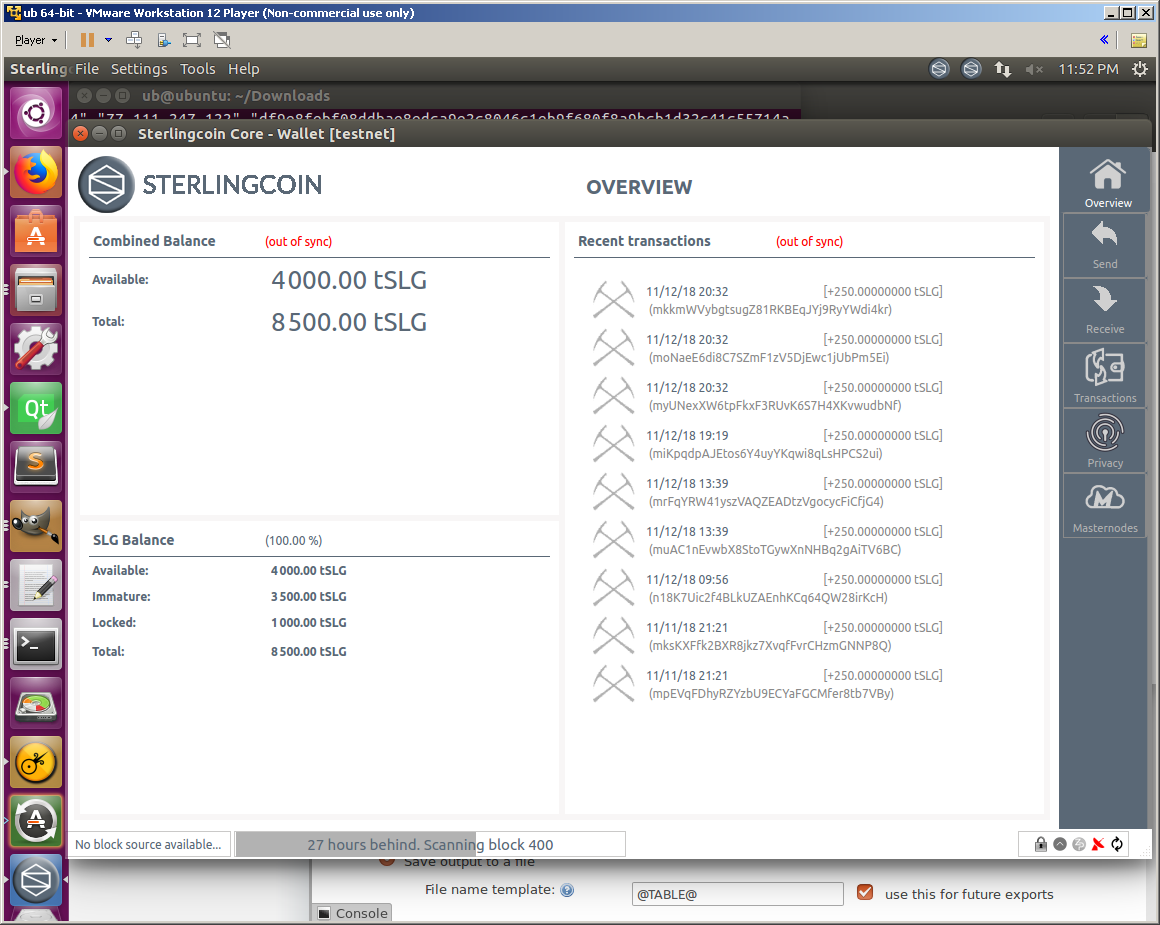The width and height of the screenshot is (1160, 925).
Task: Select transaction mksKXFfk2BXR8jkz7XvqfFvrCHzmGNNP8Q
Action: tap(767, 637)
